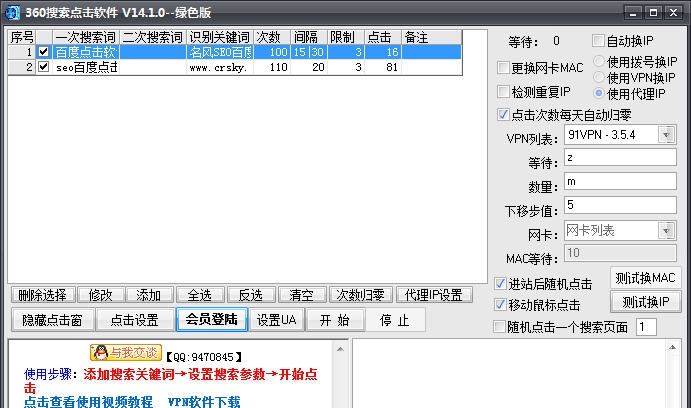The width and height of the screenshot is (691, 408).
Task: Click 二次搜索词 column header
Action: click(153, 37)
